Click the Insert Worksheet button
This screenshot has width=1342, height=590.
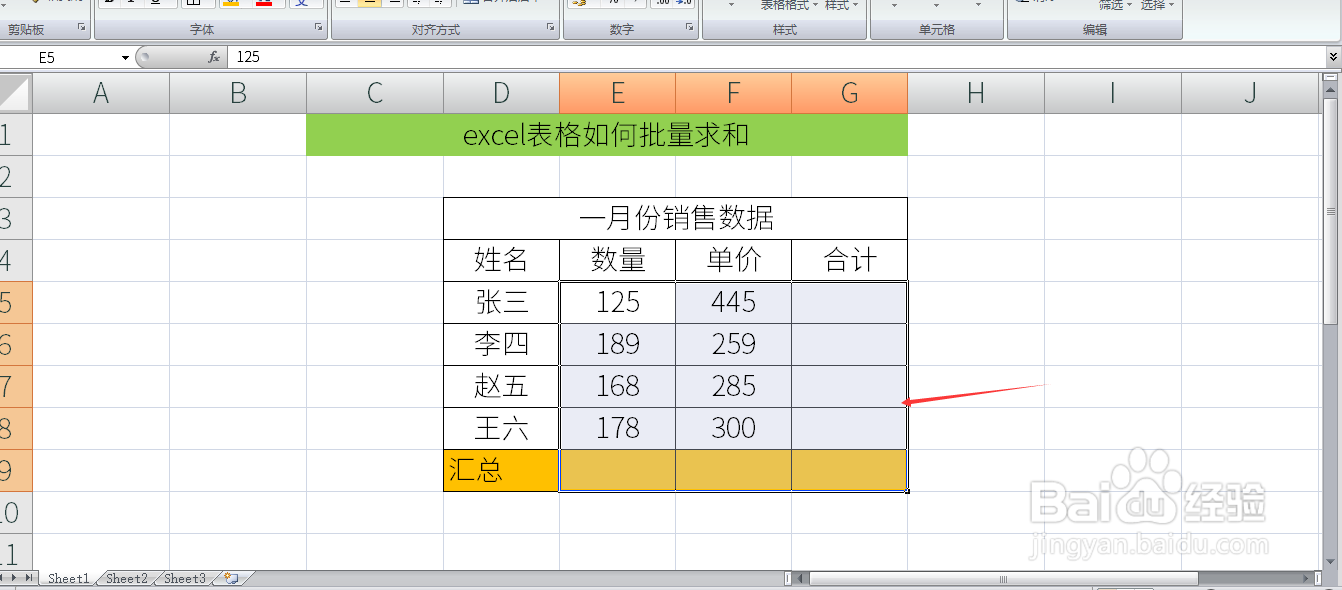tap(228, 578)
